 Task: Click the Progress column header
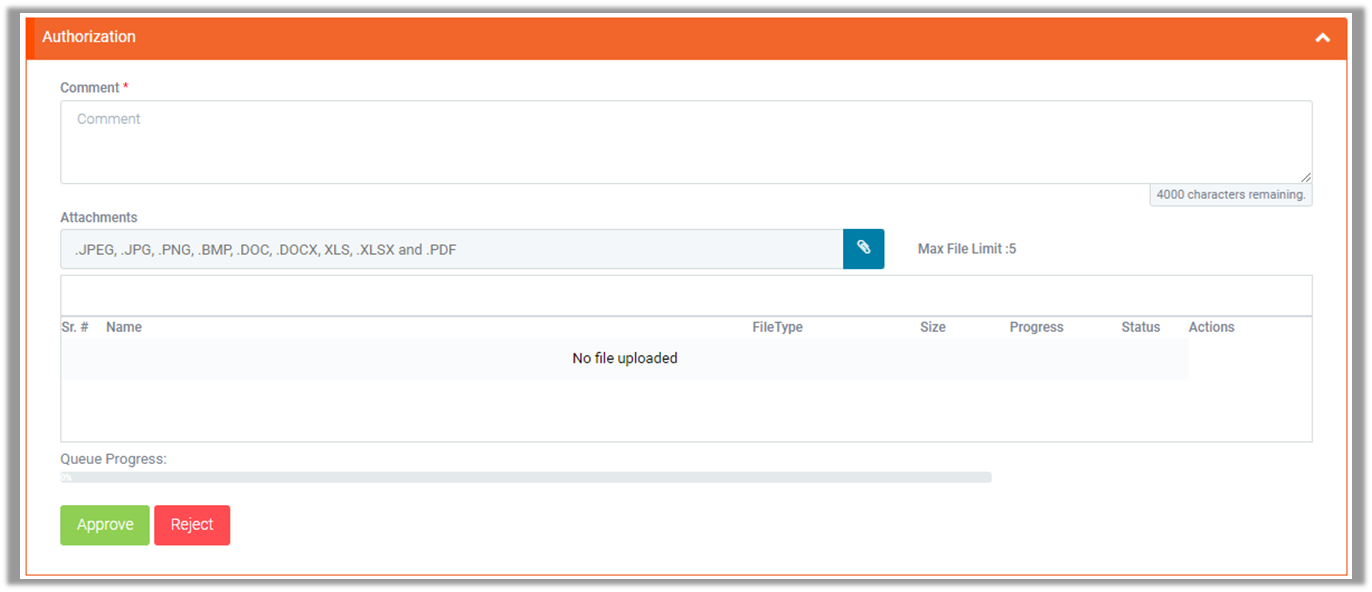click(1036, 327)
